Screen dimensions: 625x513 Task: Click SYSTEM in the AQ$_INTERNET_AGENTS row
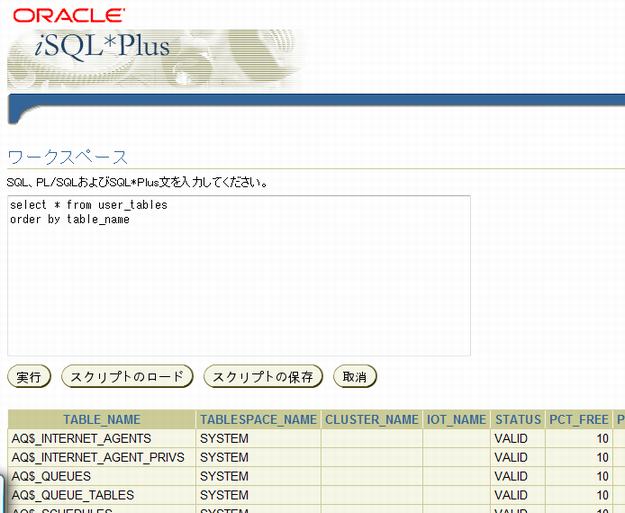pyautogui.click(x=224, y=438)
